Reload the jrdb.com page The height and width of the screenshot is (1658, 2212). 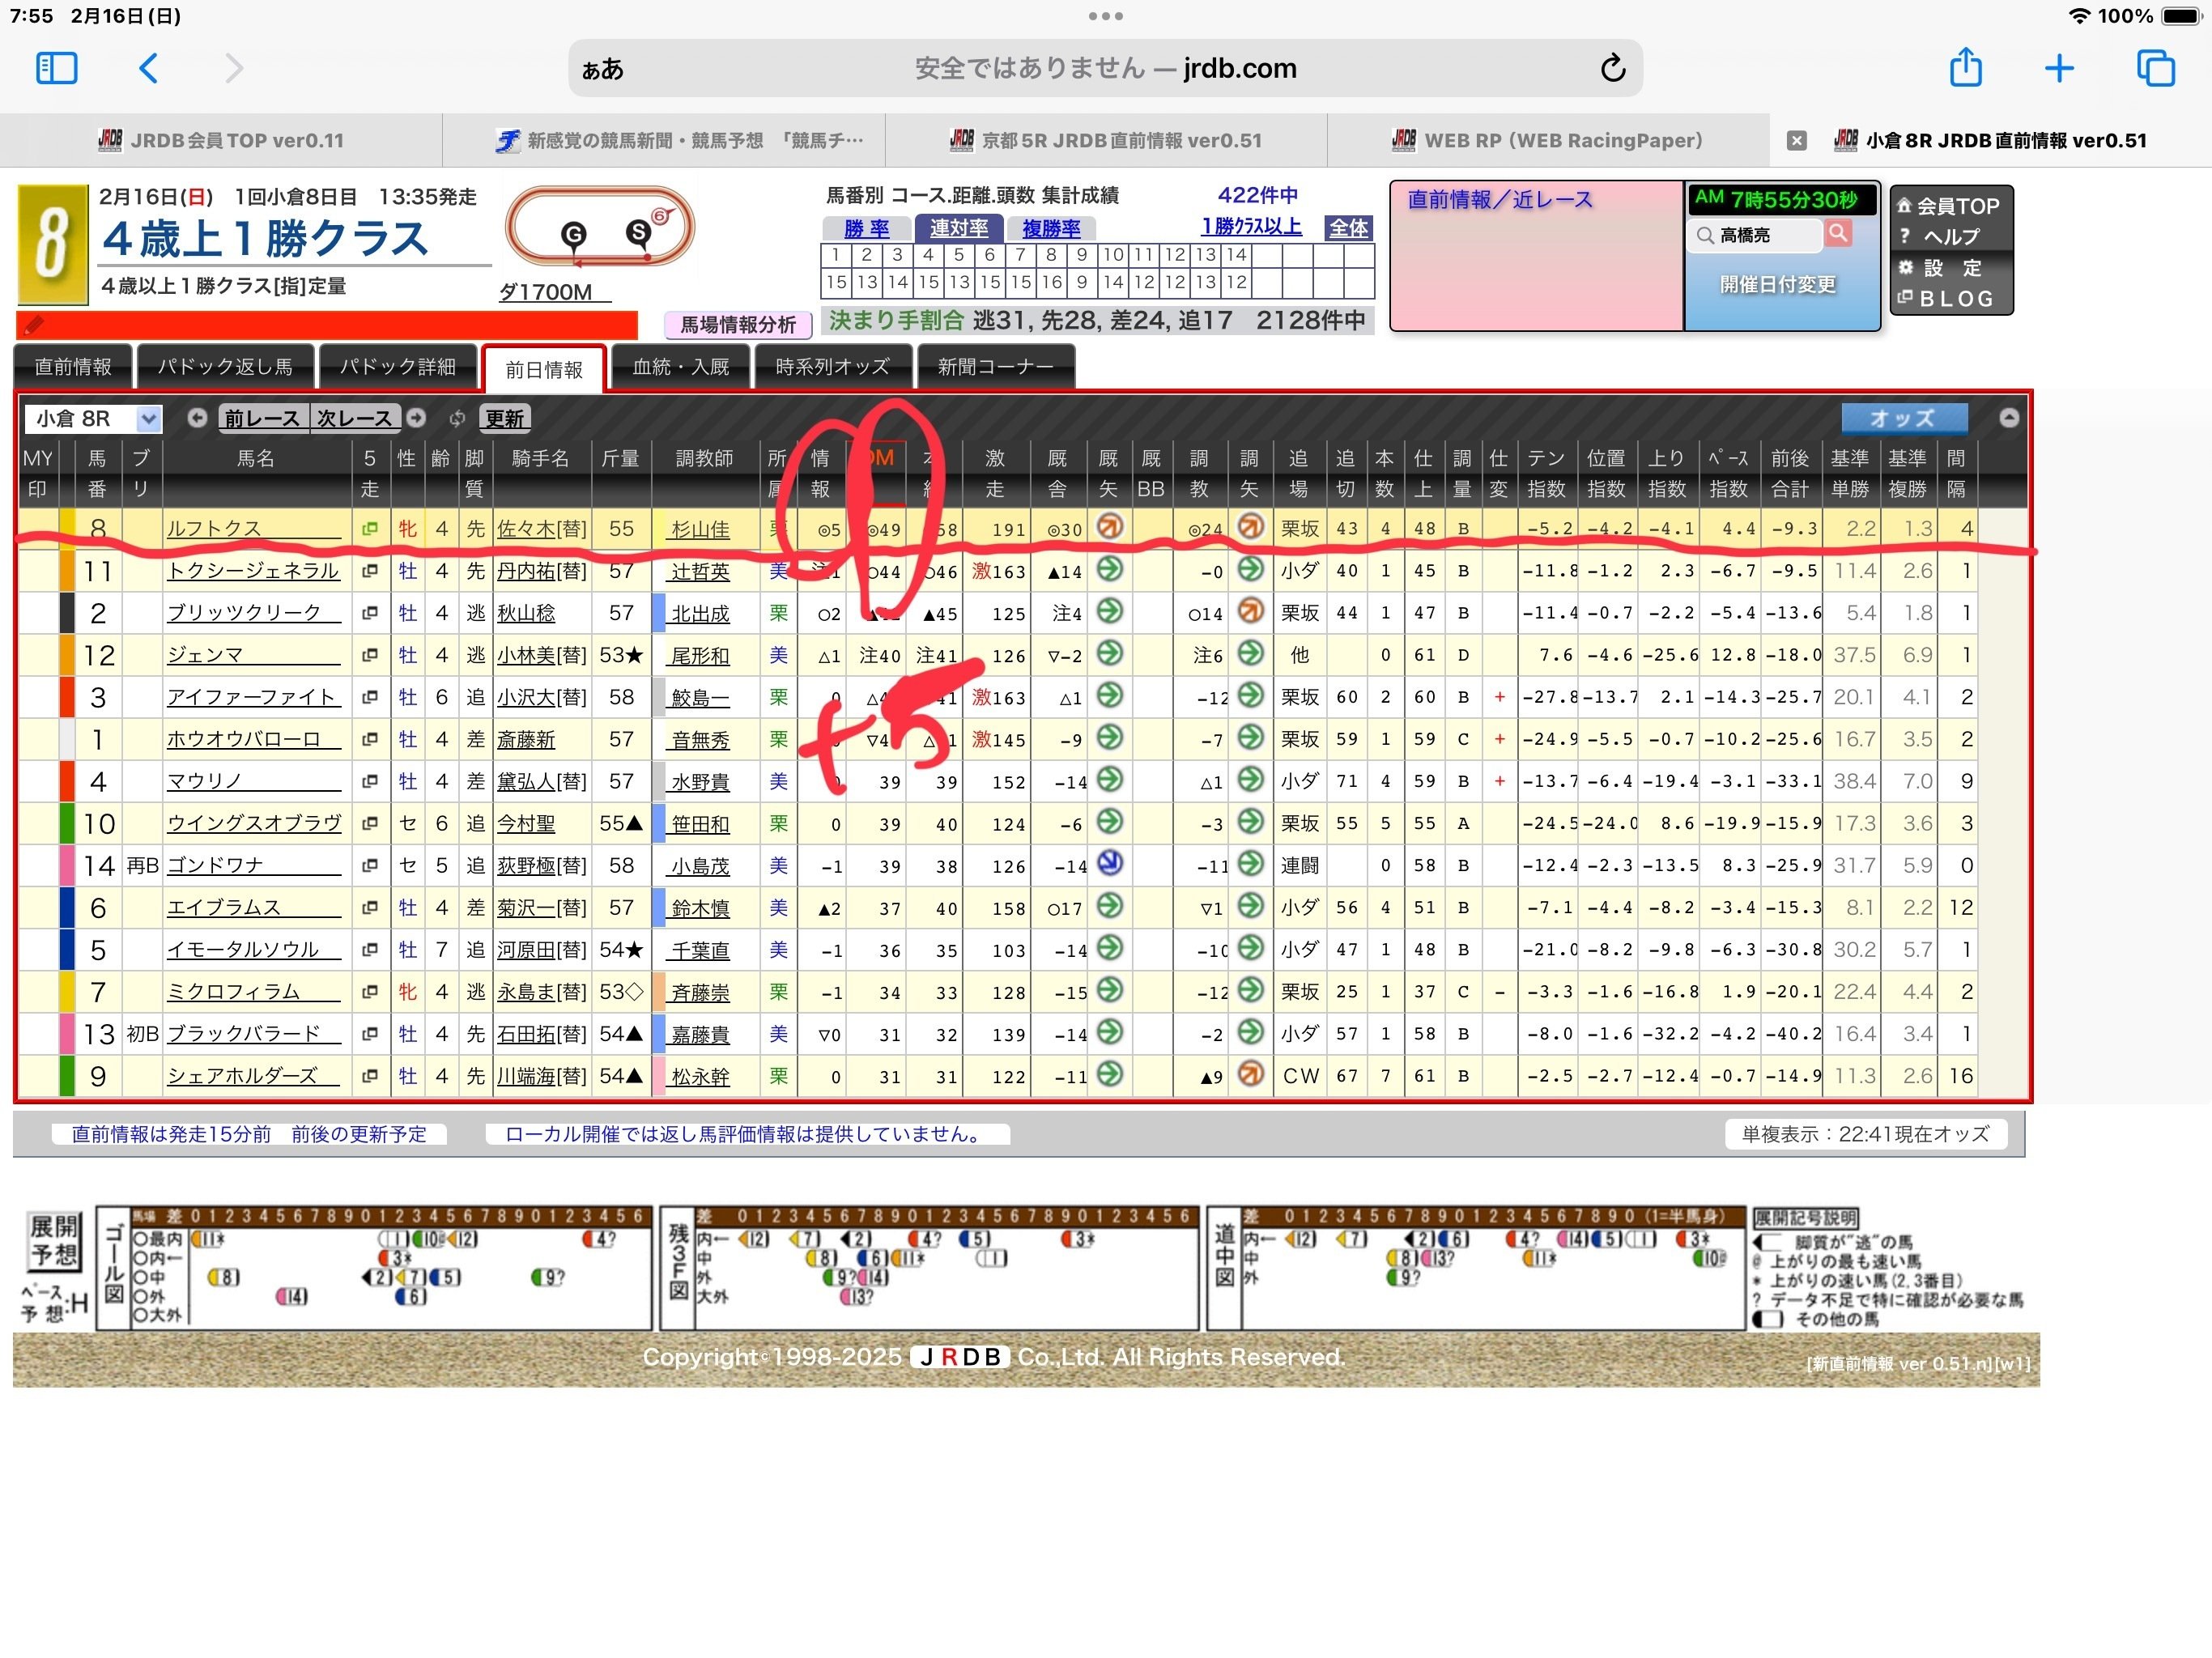[1611, 68]
